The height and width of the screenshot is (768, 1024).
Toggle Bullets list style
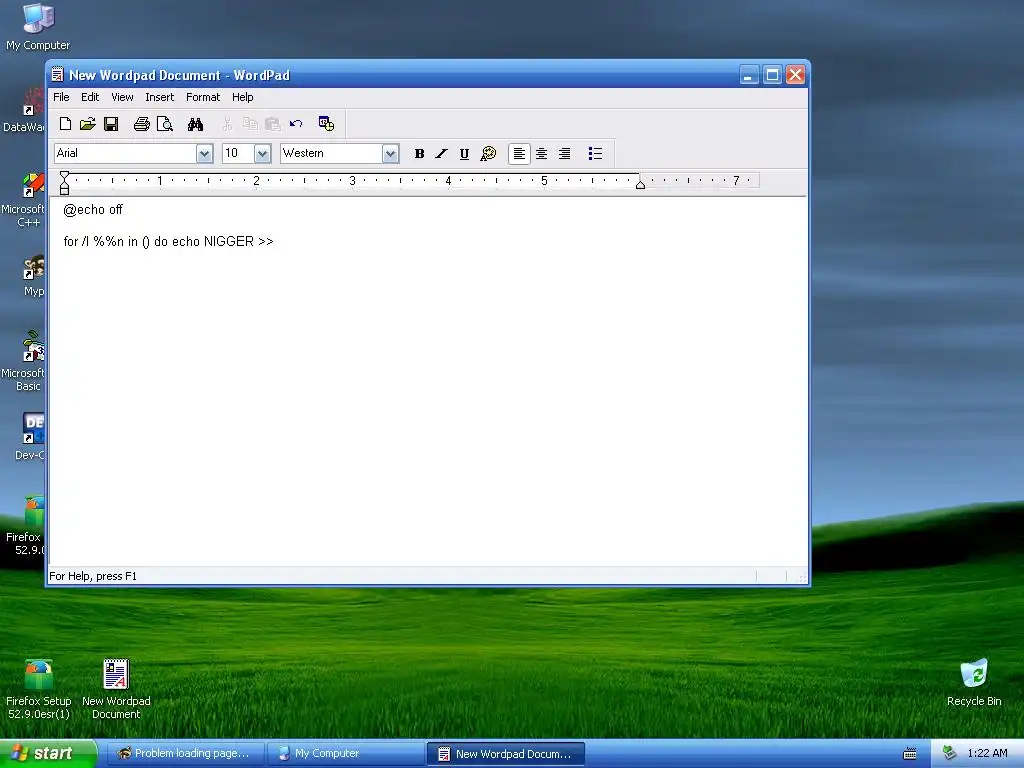tap(595, 153)
